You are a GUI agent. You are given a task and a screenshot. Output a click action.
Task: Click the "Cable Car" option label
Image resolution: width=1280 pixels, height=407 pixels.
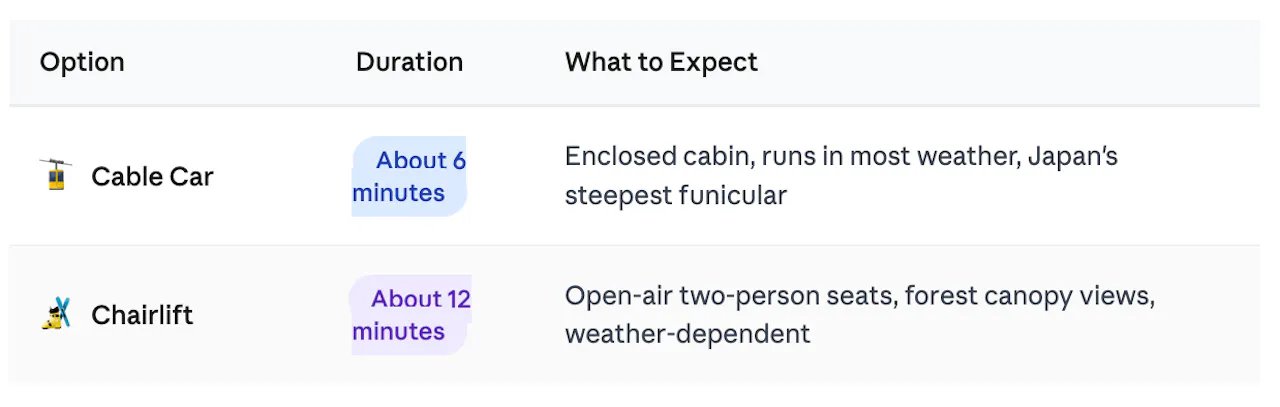click(152, 177)
